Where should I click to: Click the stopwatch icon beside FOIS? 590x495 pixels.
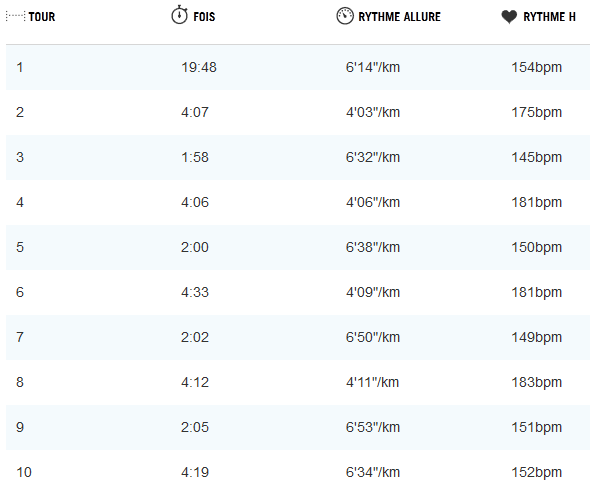pyautogui.click(x=179, y=15)
